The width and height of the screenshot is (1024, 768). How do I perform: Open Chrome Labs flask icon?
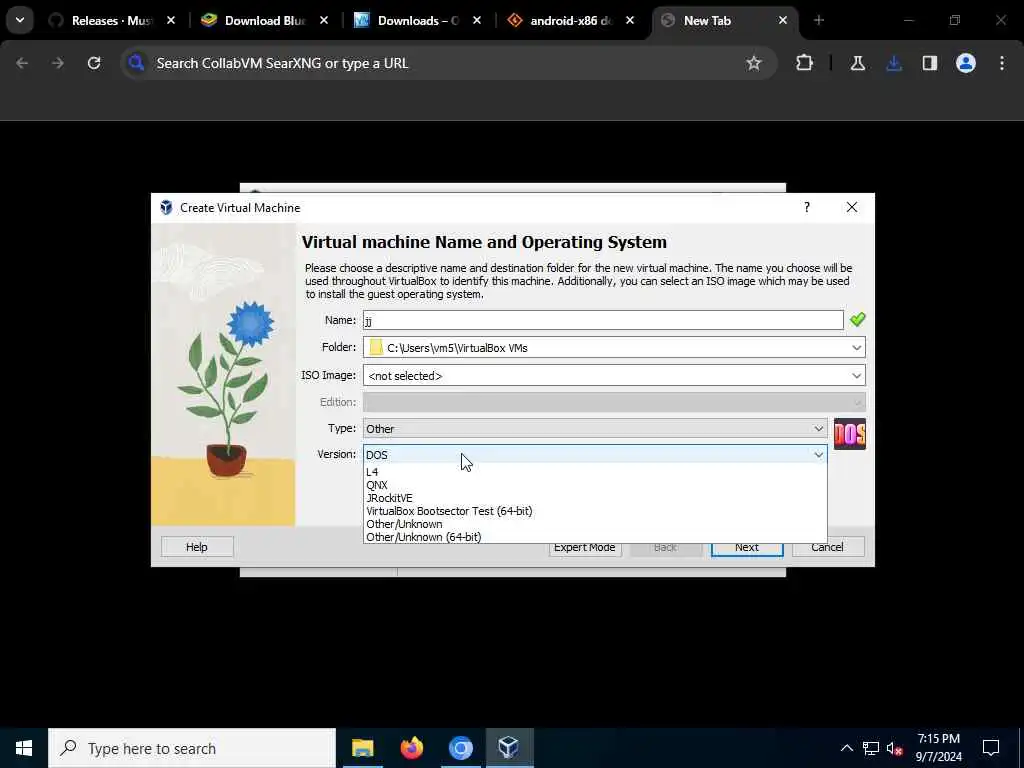click(x=858, y=63)
